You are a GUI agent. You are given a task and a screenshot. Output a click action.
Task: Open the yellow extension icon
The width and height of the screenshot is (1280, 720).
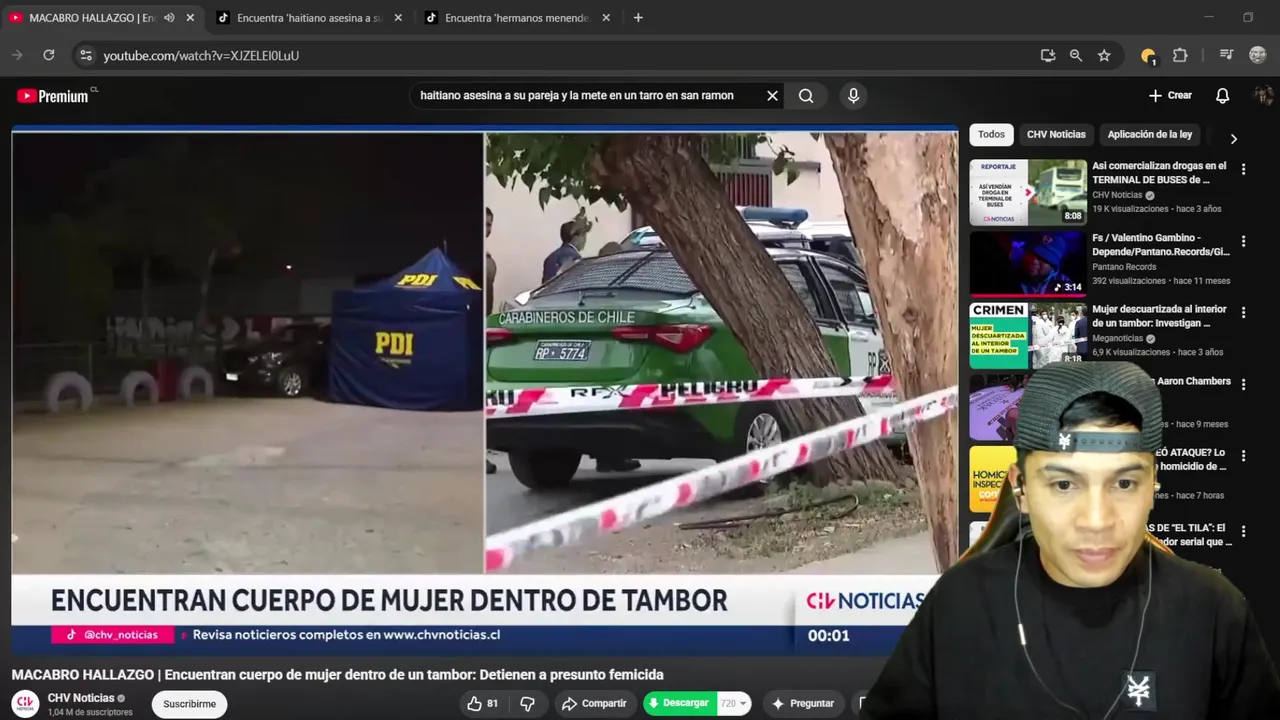click(1148, 56)
